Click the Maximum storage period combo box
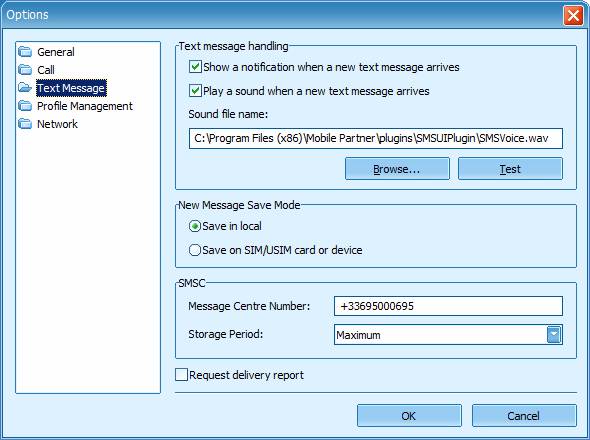 click(448, 335)
